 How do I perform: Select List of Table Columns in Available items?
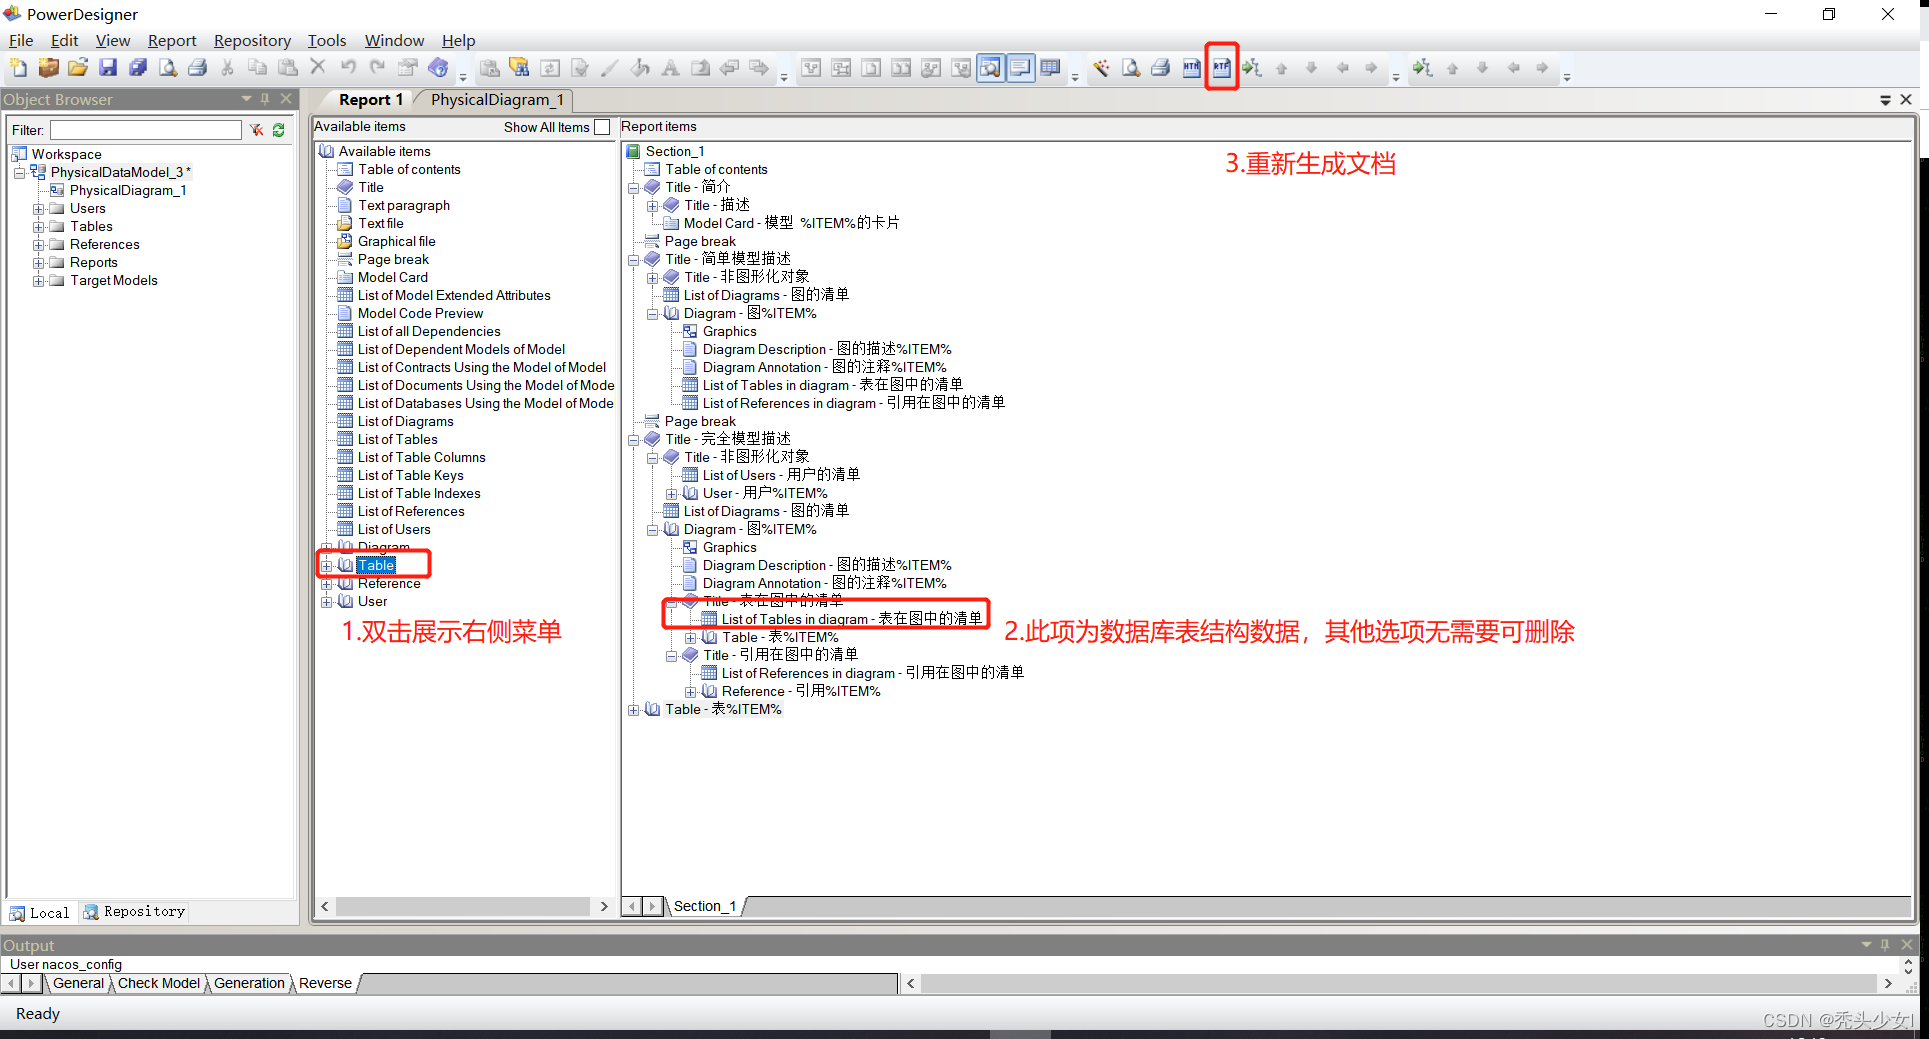tap(421, 458)
